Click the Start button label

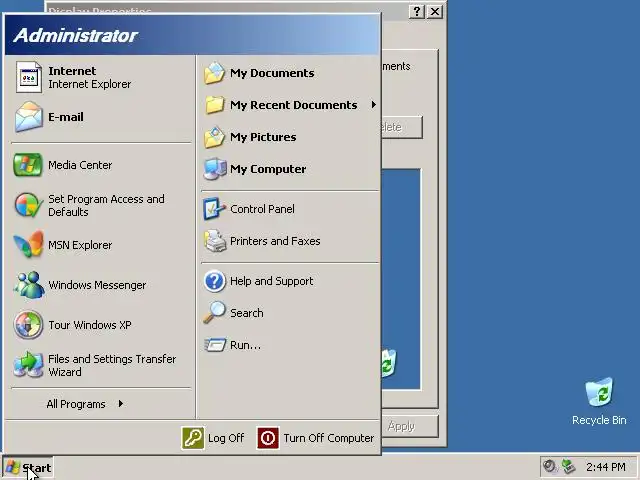37,468
